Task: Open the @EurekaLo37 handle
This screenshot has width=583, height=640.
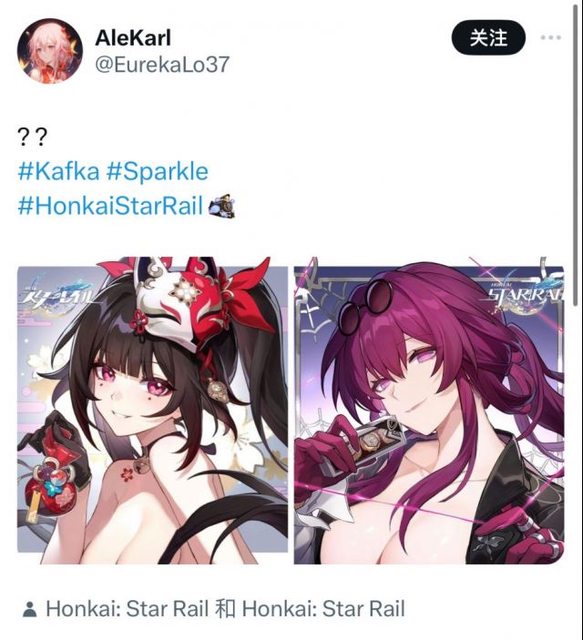Action: [162, 64]
